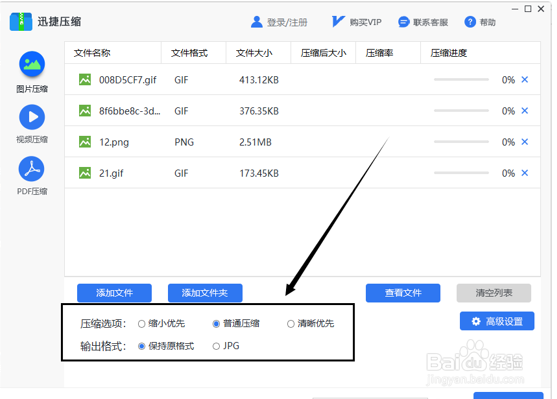This screenshot has width=557, height=399.
Task: Click the 登录/注册 user icon
Action: coord(256,22)
